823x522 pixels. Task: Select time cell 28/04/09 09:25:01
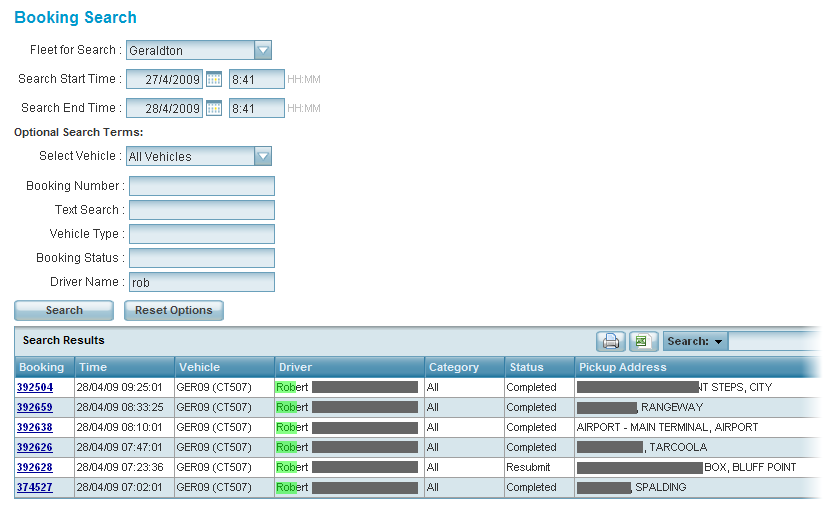coord(124,387)
